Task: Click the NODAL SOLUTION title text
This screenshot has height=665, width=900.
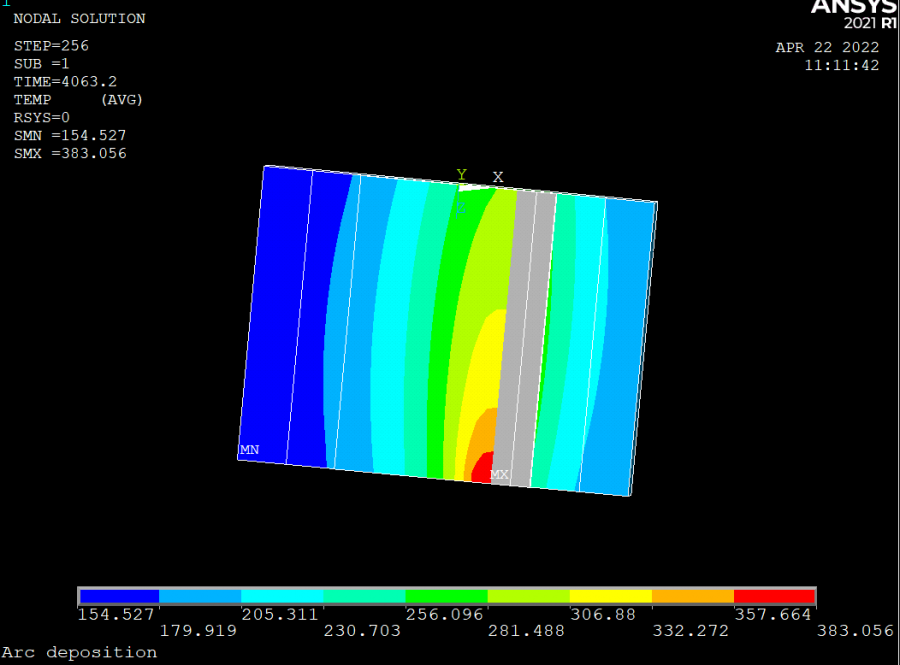Action: tap(79, 19)
